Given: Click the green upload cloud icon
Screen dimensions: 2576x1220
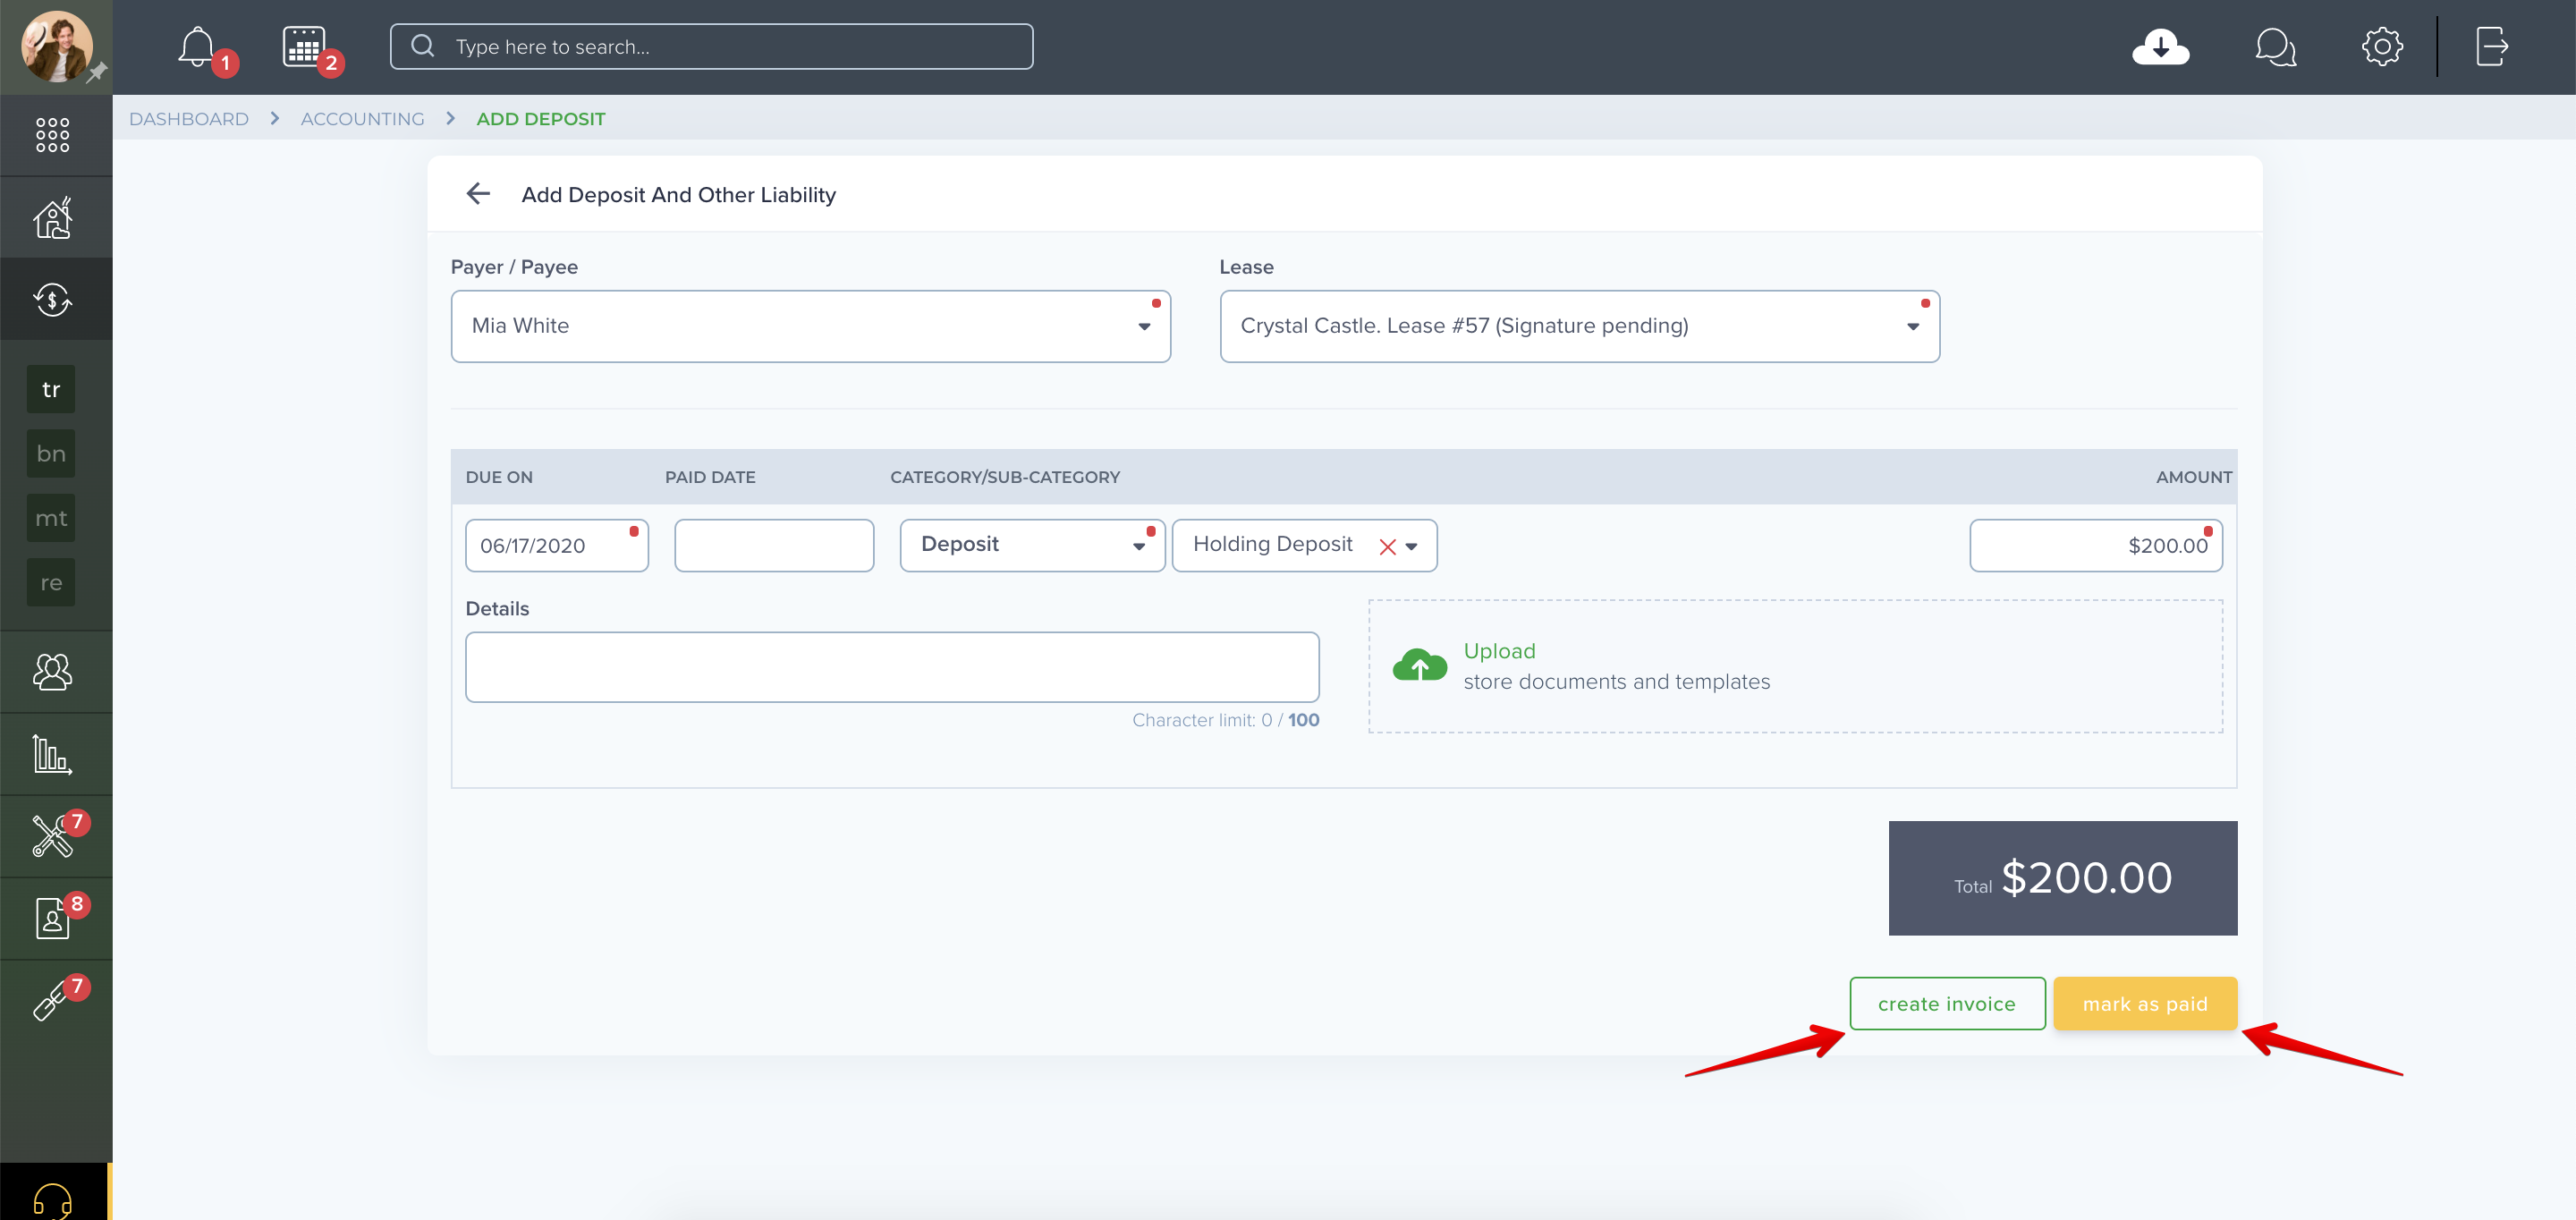Looking at the screenshot, I should point(1419,665).
